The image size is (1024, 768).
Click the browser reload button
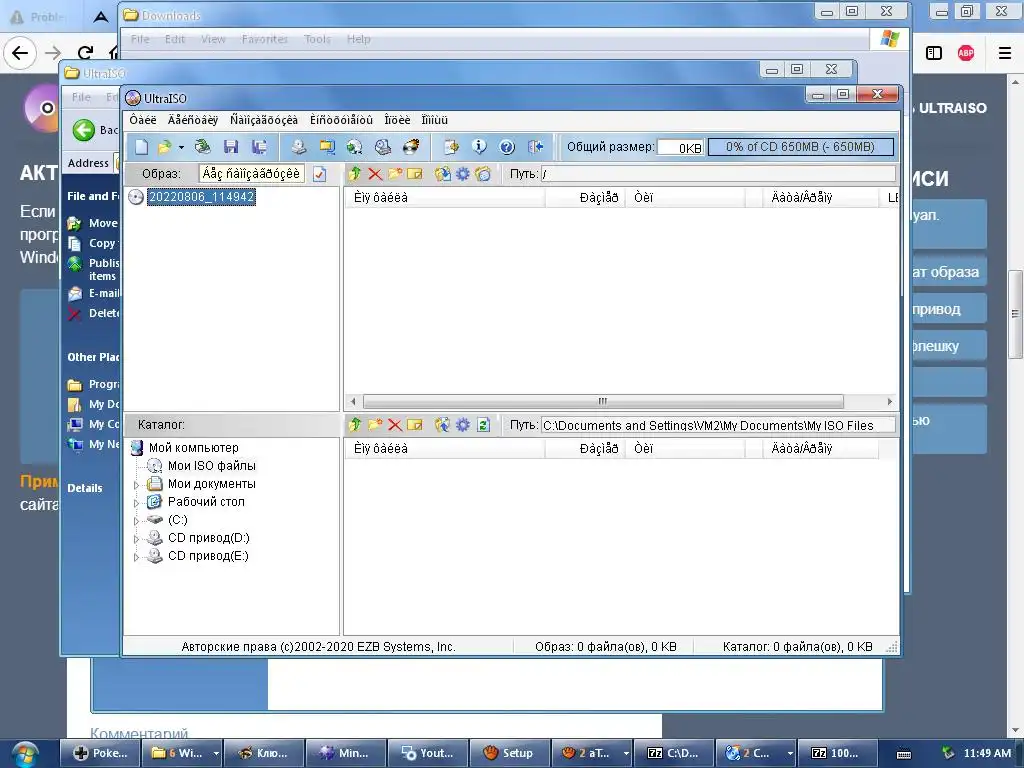tap(85, 52)
